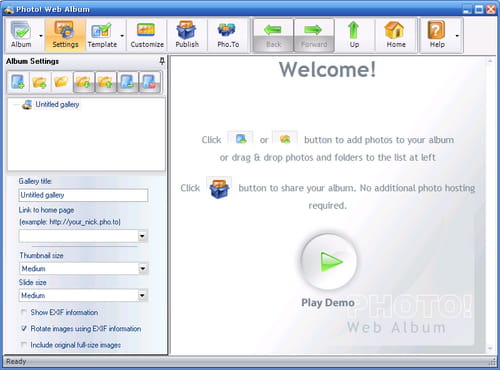Screen dimensions: 500x370
Task: Click the welcome page scrollbar down arrow
Action: coord(490,349)
